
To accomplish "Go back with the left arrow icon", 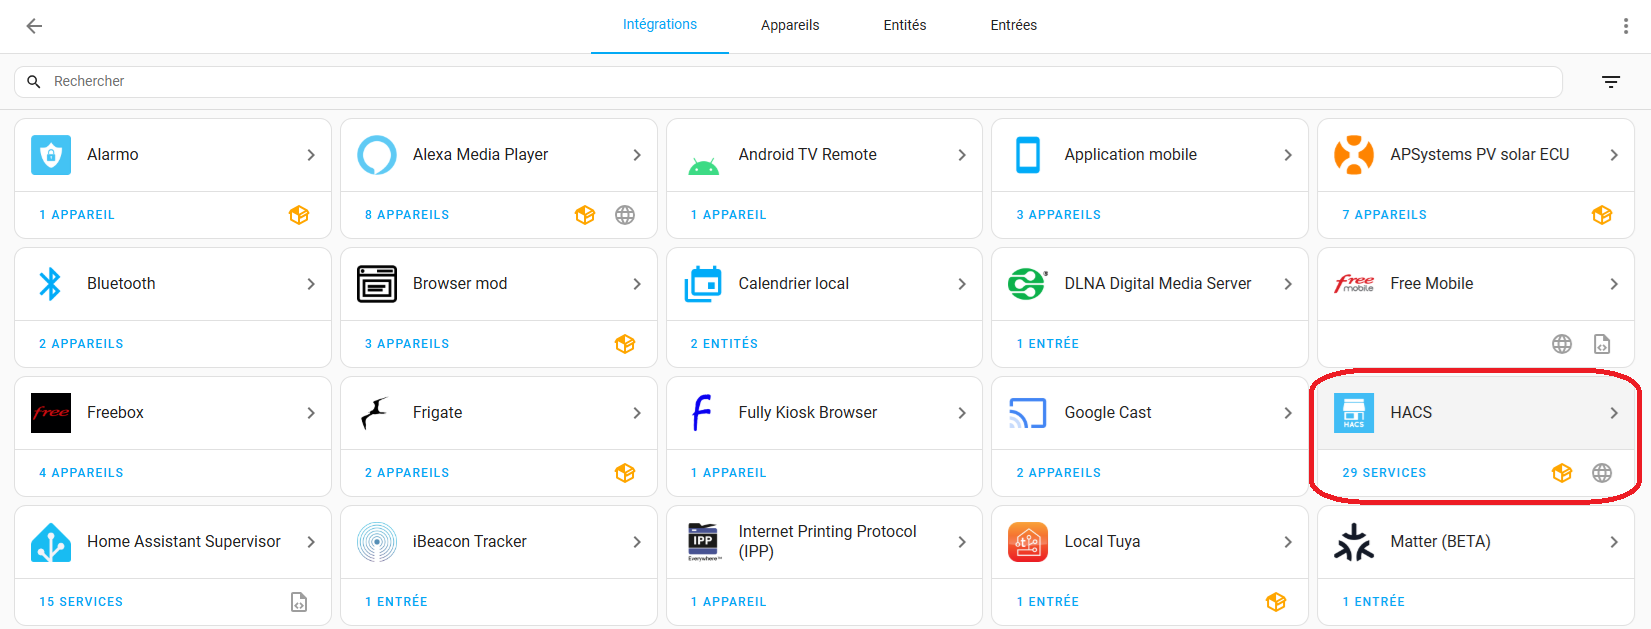I will tap(34, 26).
